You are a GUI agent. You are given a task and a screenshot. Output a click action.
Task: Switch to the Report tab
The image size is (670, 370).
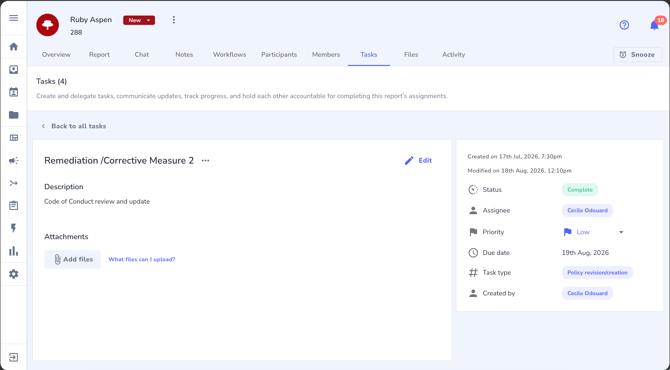pos(99,55)
